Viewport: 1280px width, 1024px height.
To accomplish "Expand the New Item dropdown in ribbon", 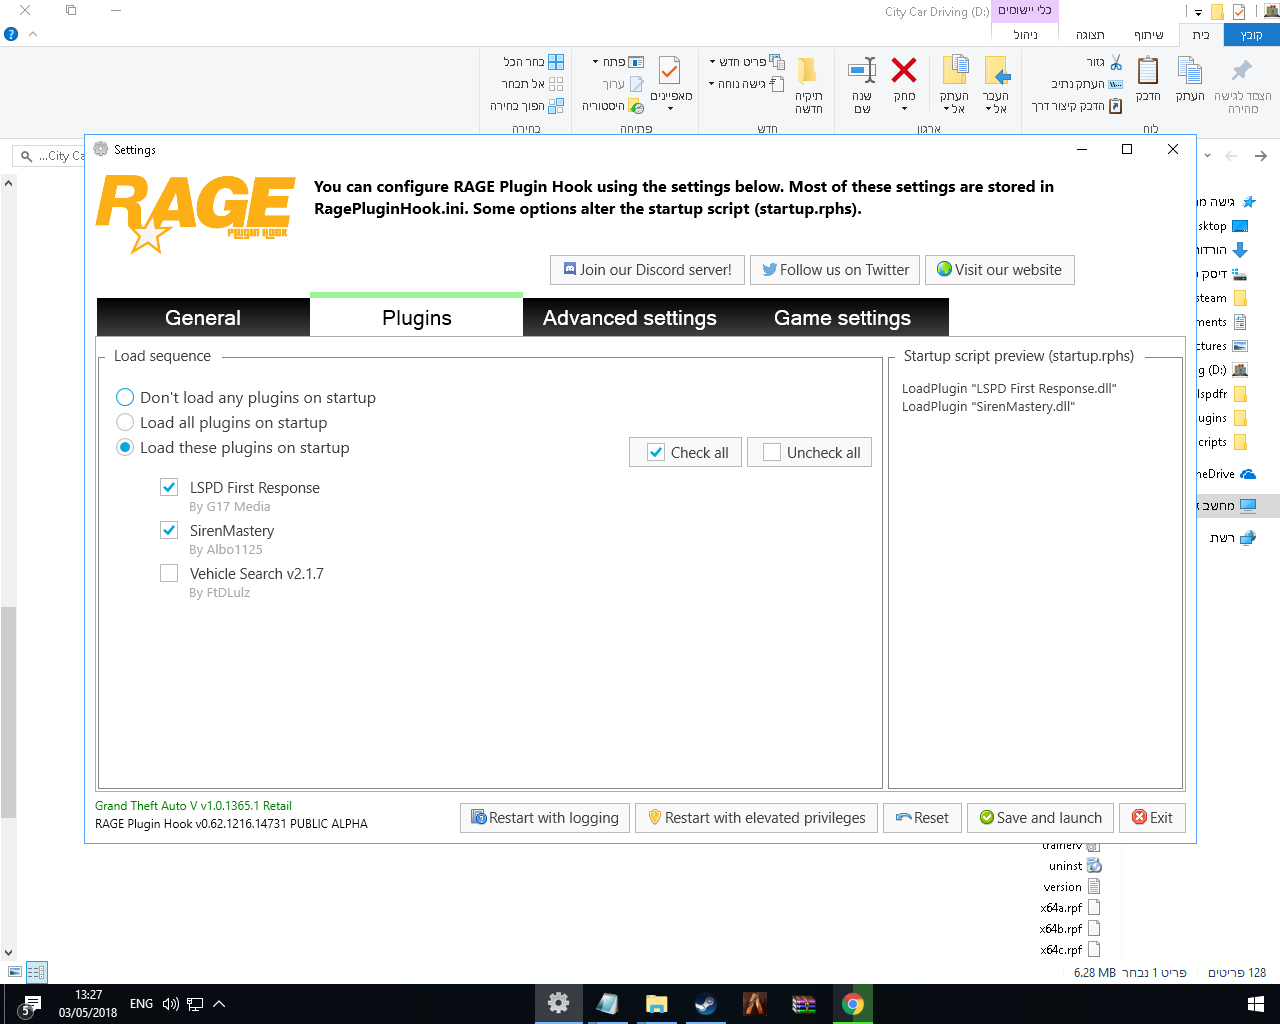I will pyautogui.click(x=746, y=62).
